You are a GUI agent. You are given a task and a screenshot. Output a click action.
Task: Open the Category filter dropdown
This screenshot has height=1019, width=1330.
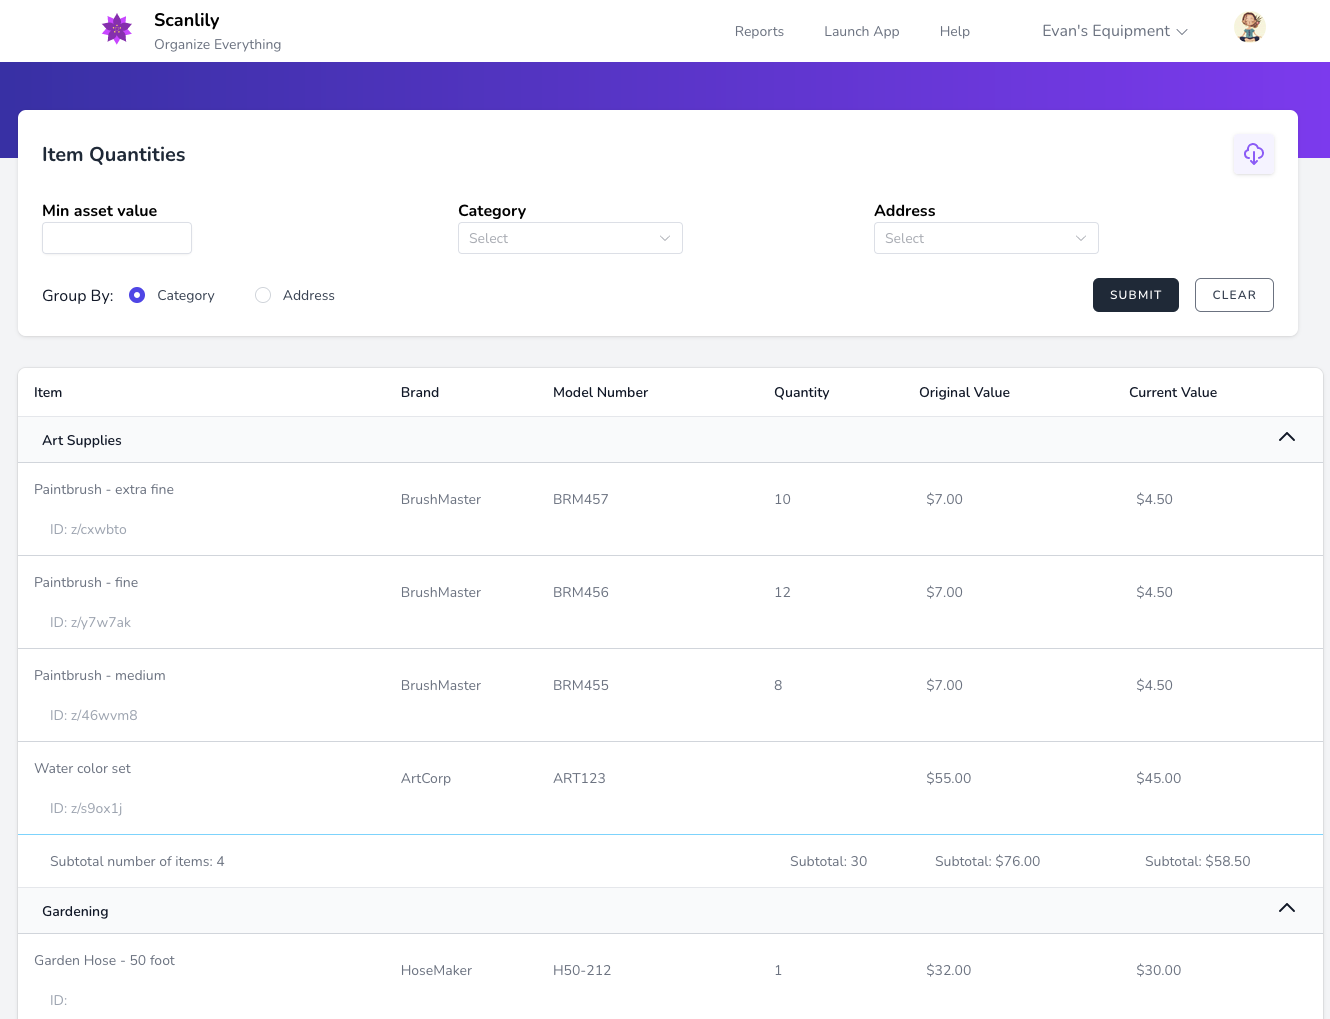(x=570, y=238)
